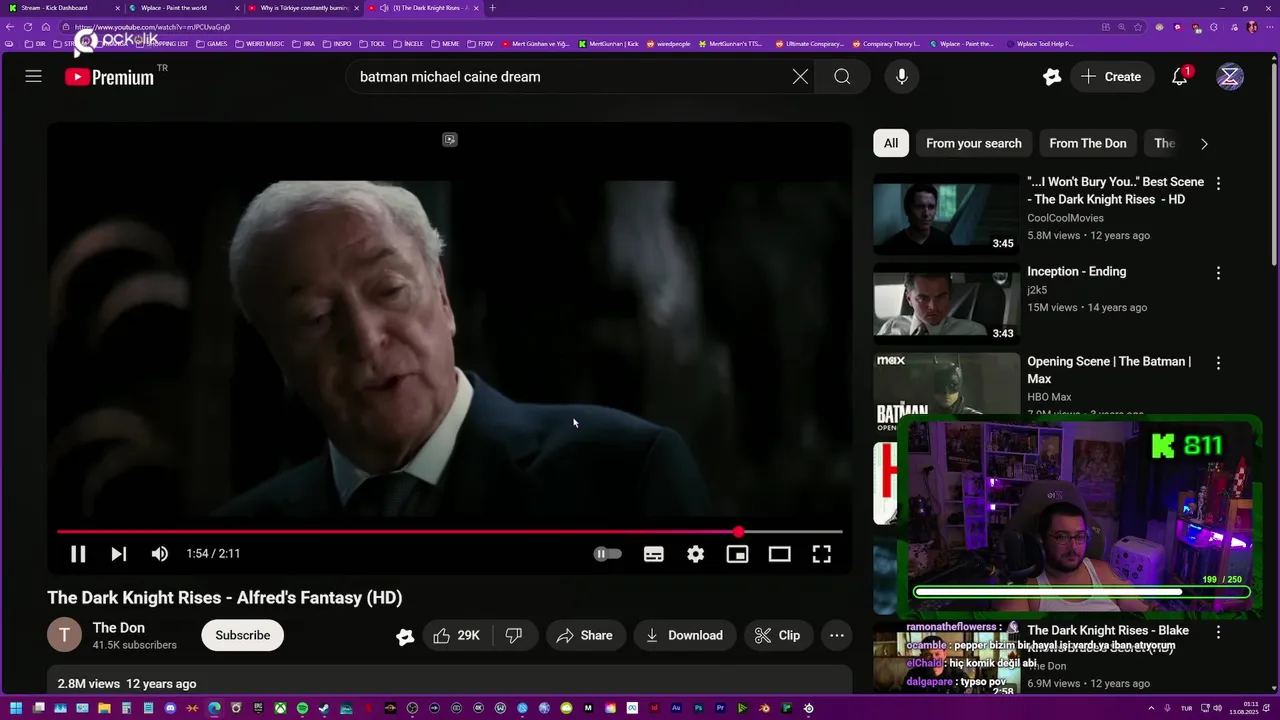Run search with the magnifier button

tap(842, 76)
